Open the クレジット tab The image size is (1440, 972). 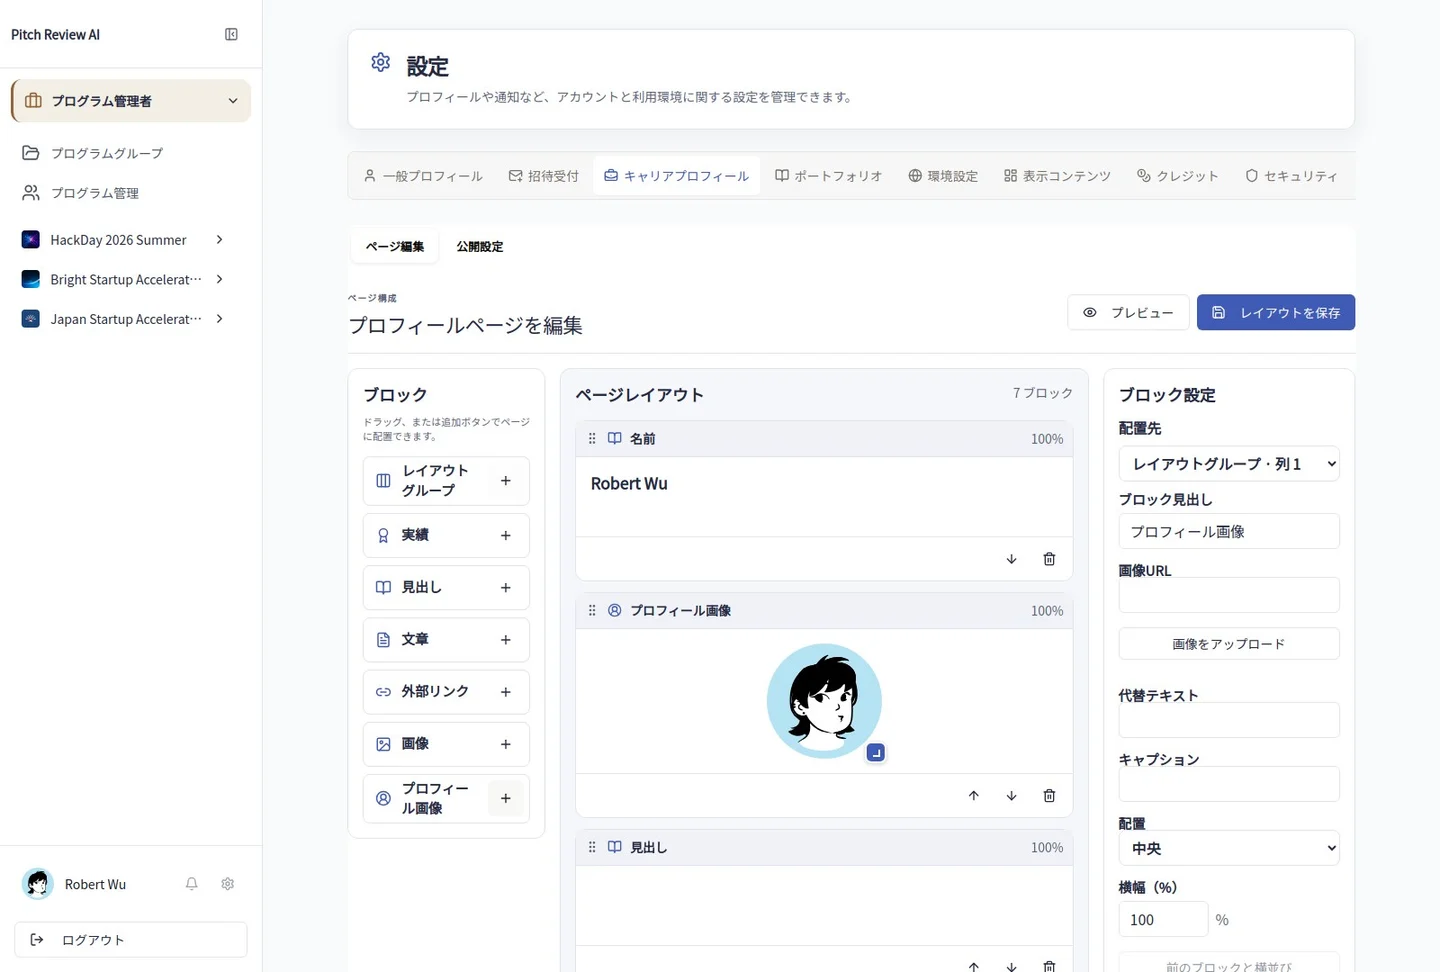(1178, 176)
